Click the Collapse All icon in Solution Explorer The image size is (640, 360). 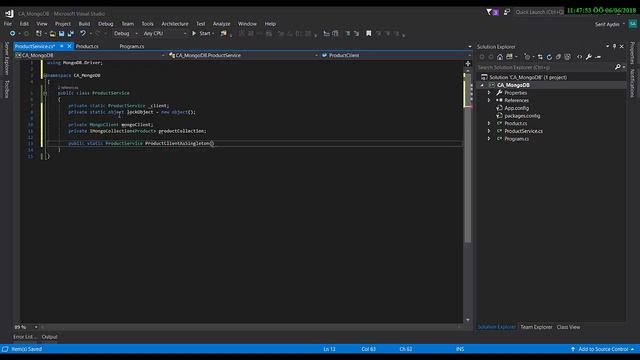[558, 57]
